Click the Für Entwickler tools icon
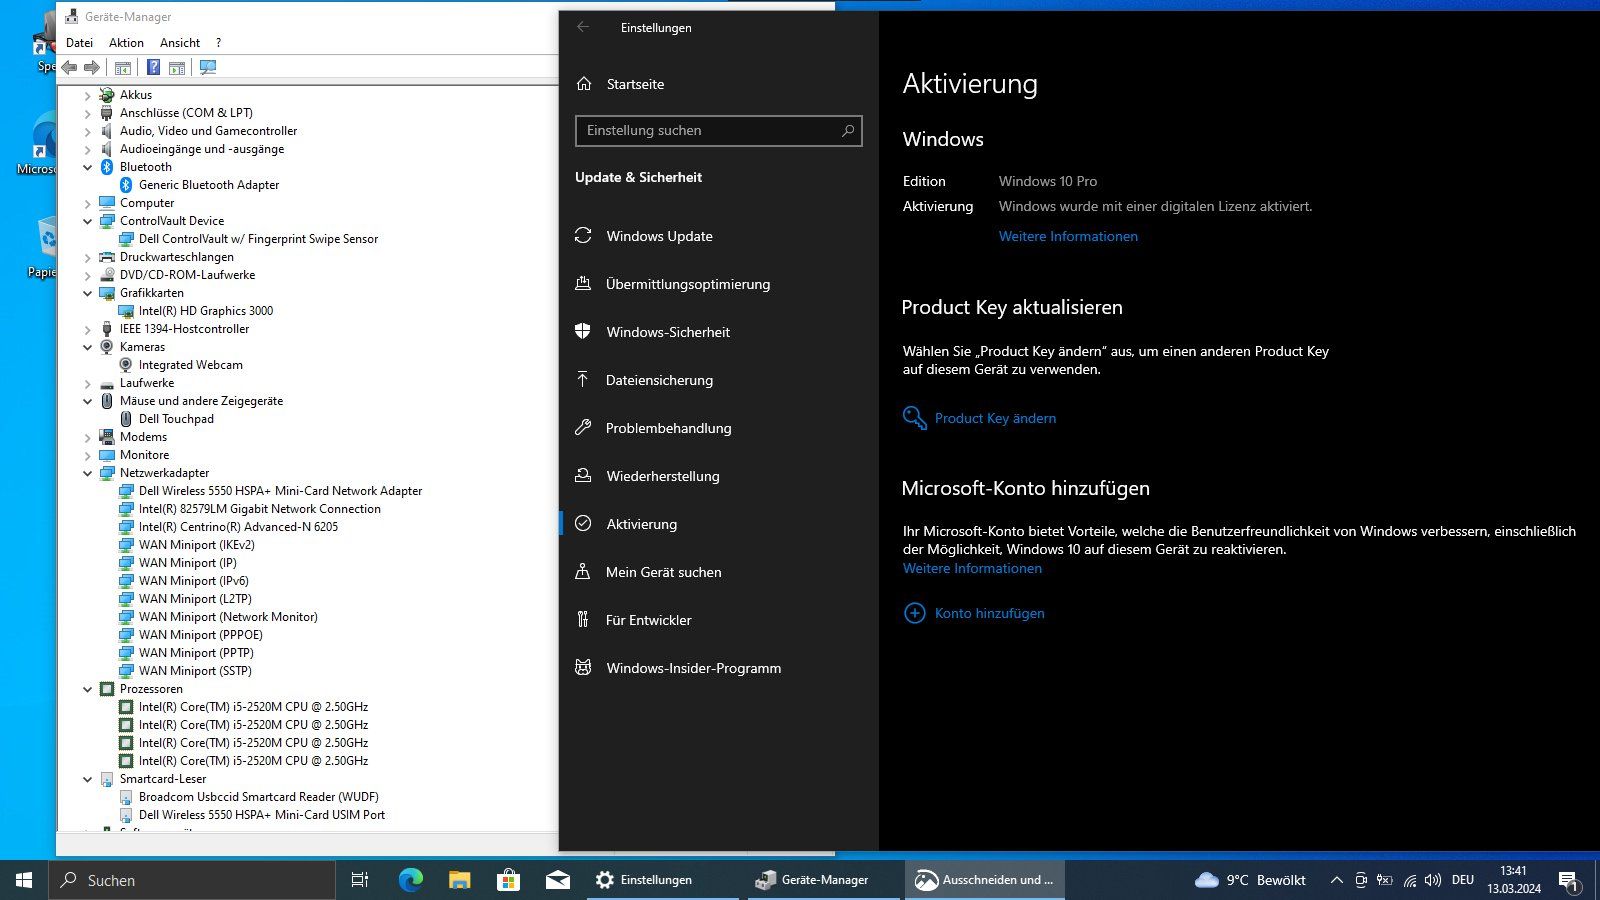Viewport: 1600px width, 900px height. [x=583, y=619]
